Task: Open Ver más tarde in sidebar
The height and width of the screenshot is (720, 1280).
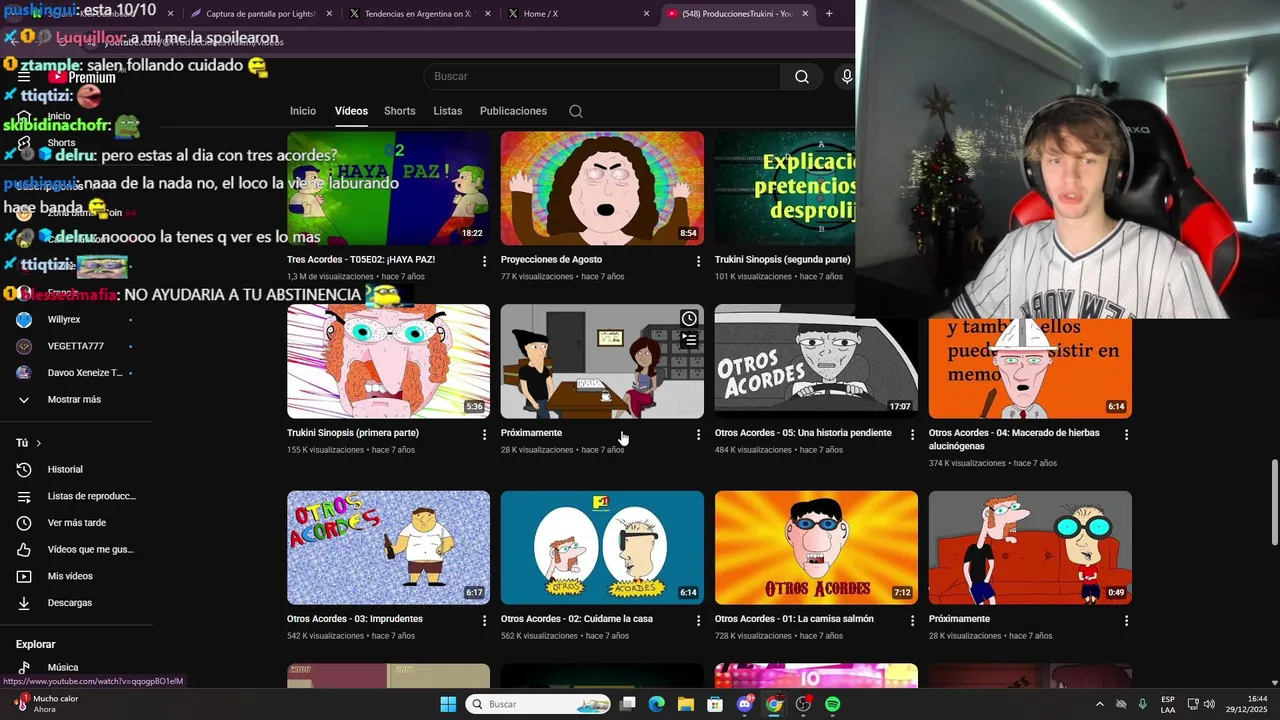Action: pos(77,523)
